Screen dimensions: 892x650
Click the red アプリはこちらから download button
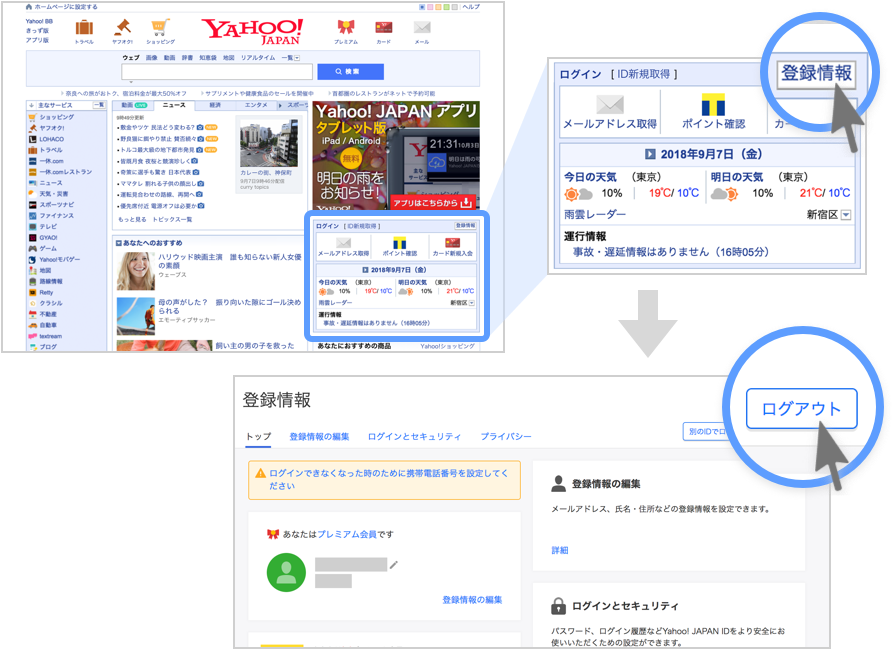tap(432, 202)
